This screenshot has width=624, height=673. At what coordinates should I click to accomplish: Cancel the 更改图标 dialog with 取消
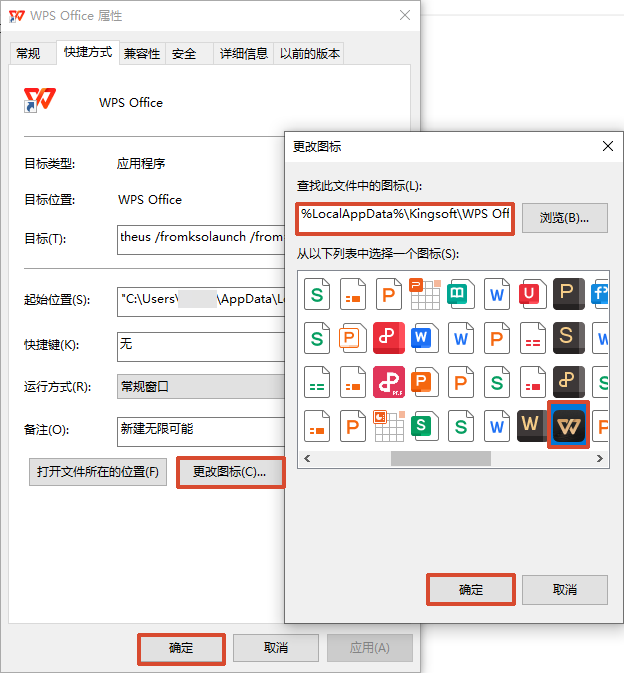(565, 590)
